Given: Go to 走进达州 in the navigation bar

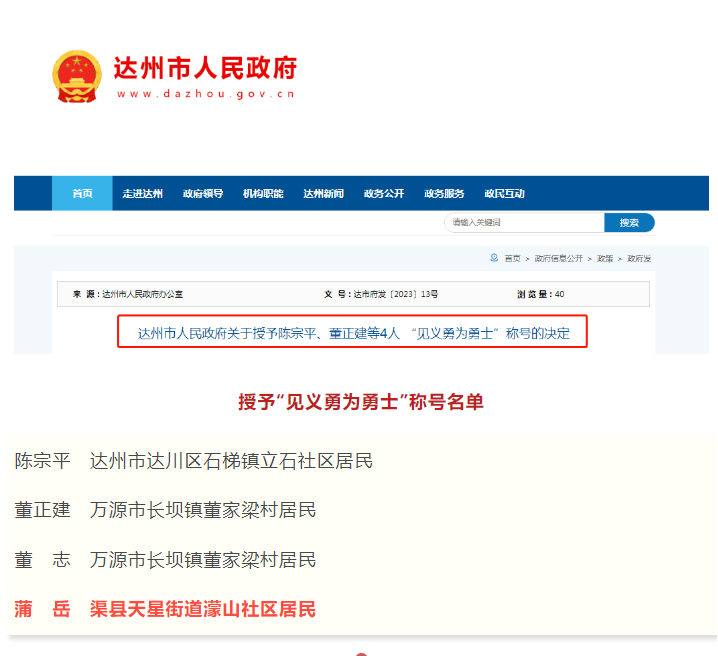Looking at the screenshot, I should pyautogui.click(x=142, y=194).
